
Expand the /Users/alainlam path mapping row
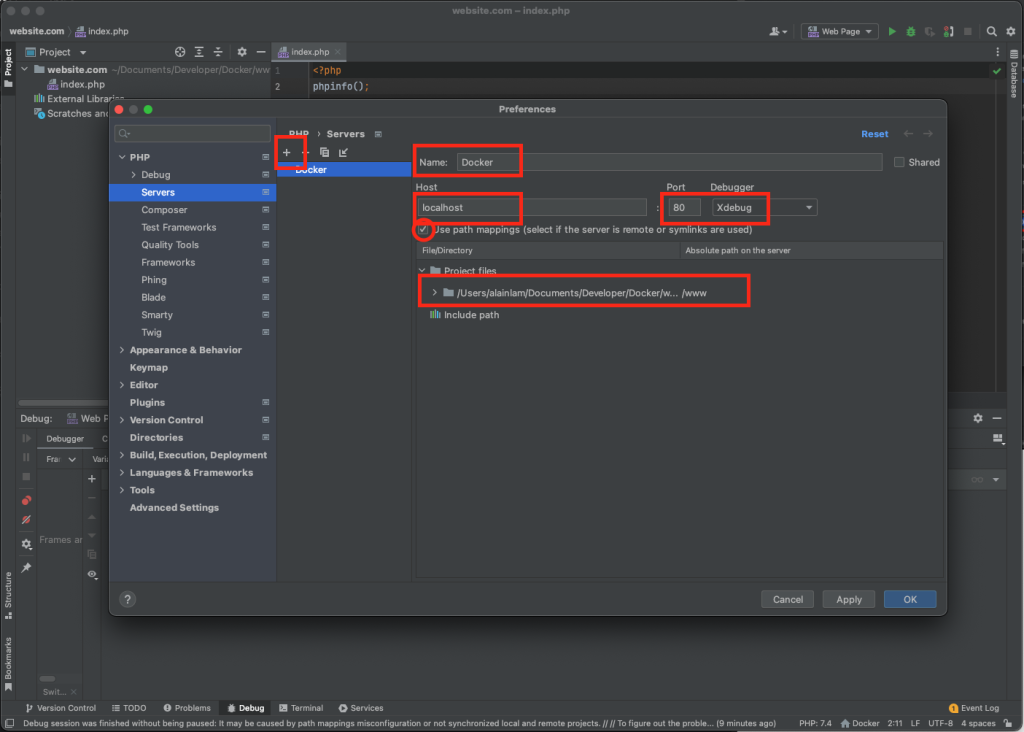pyautogui.click(x=434, y=293)
